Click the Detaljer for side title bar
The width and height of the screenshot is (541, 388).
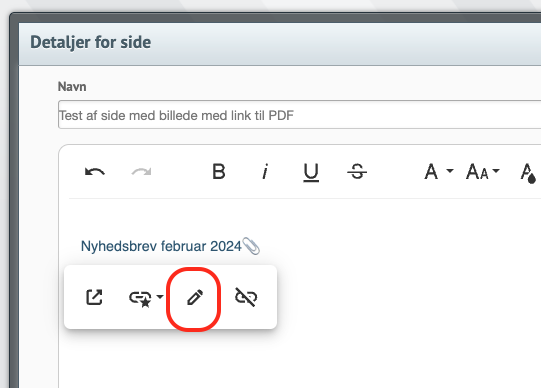(x=280, y=44)
